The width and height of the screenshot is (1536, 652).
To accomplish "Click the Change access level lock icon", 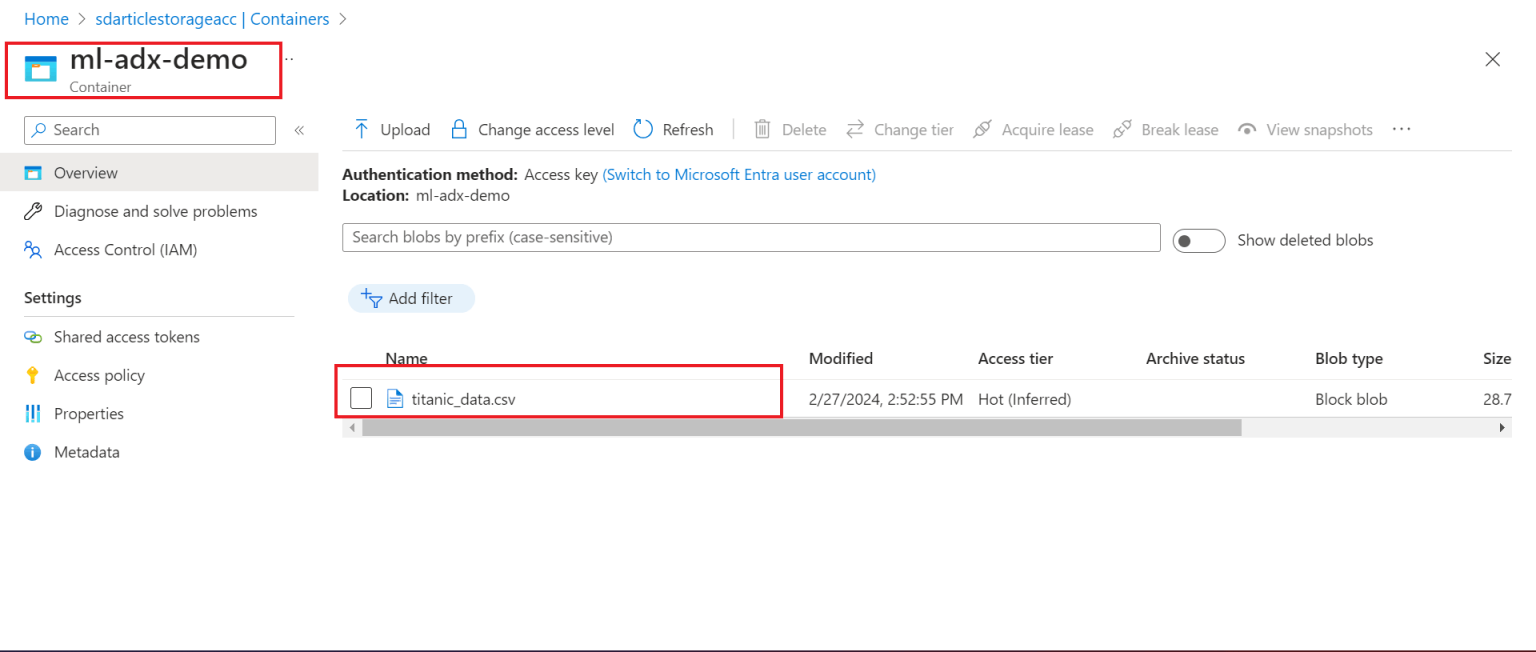I will pyautogui.click(x=459, y=130).
